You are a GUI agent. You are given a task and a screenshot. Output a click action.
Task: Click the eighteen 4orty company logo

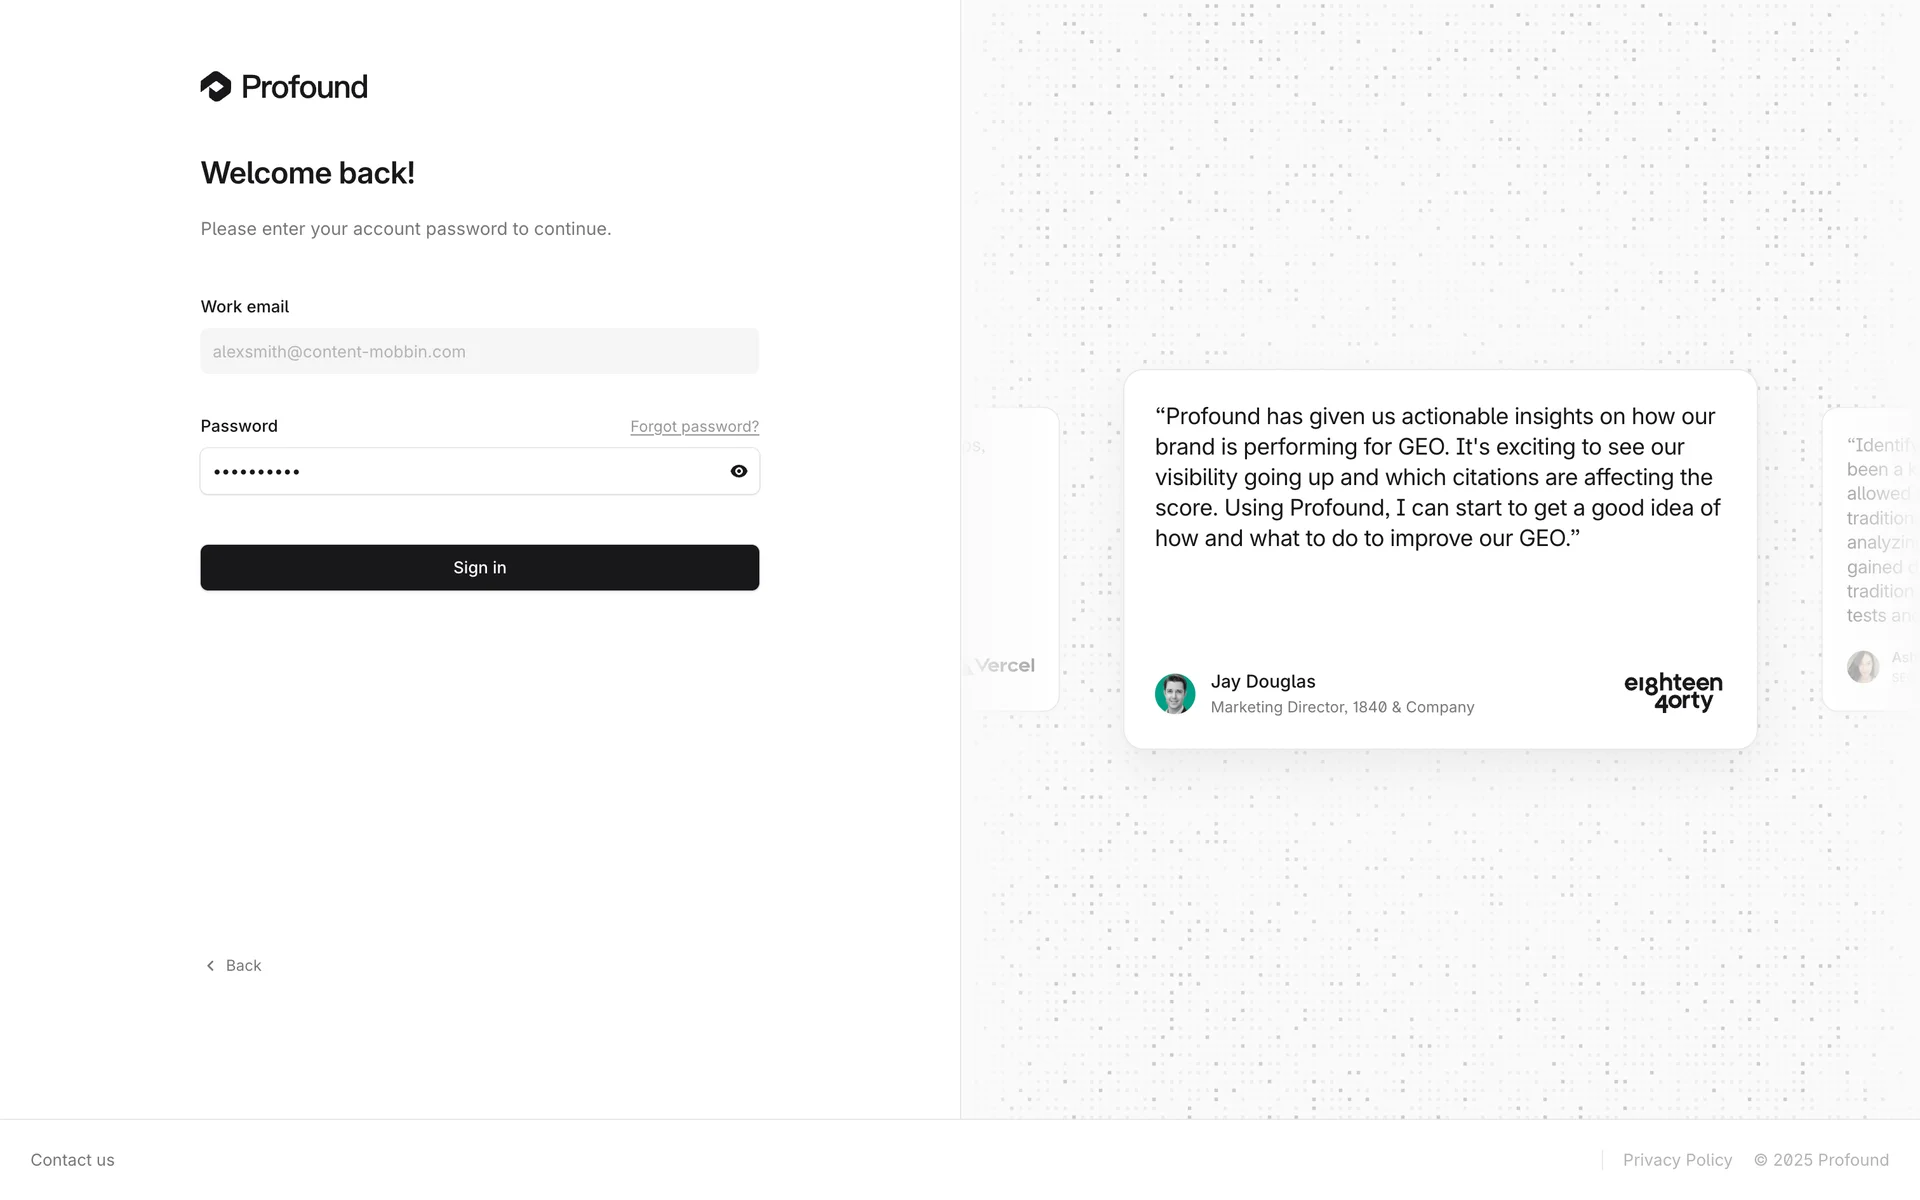(1673, 692)
